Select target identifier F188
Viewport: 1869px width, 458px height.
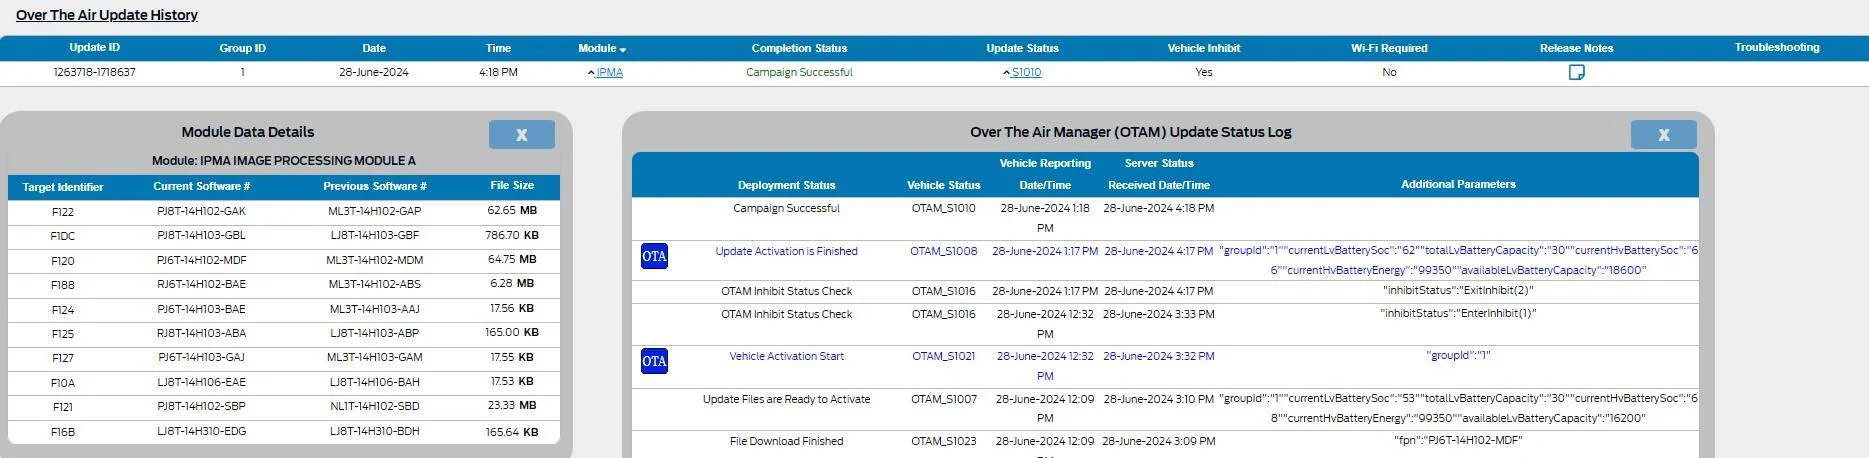(x=62, y=285)
